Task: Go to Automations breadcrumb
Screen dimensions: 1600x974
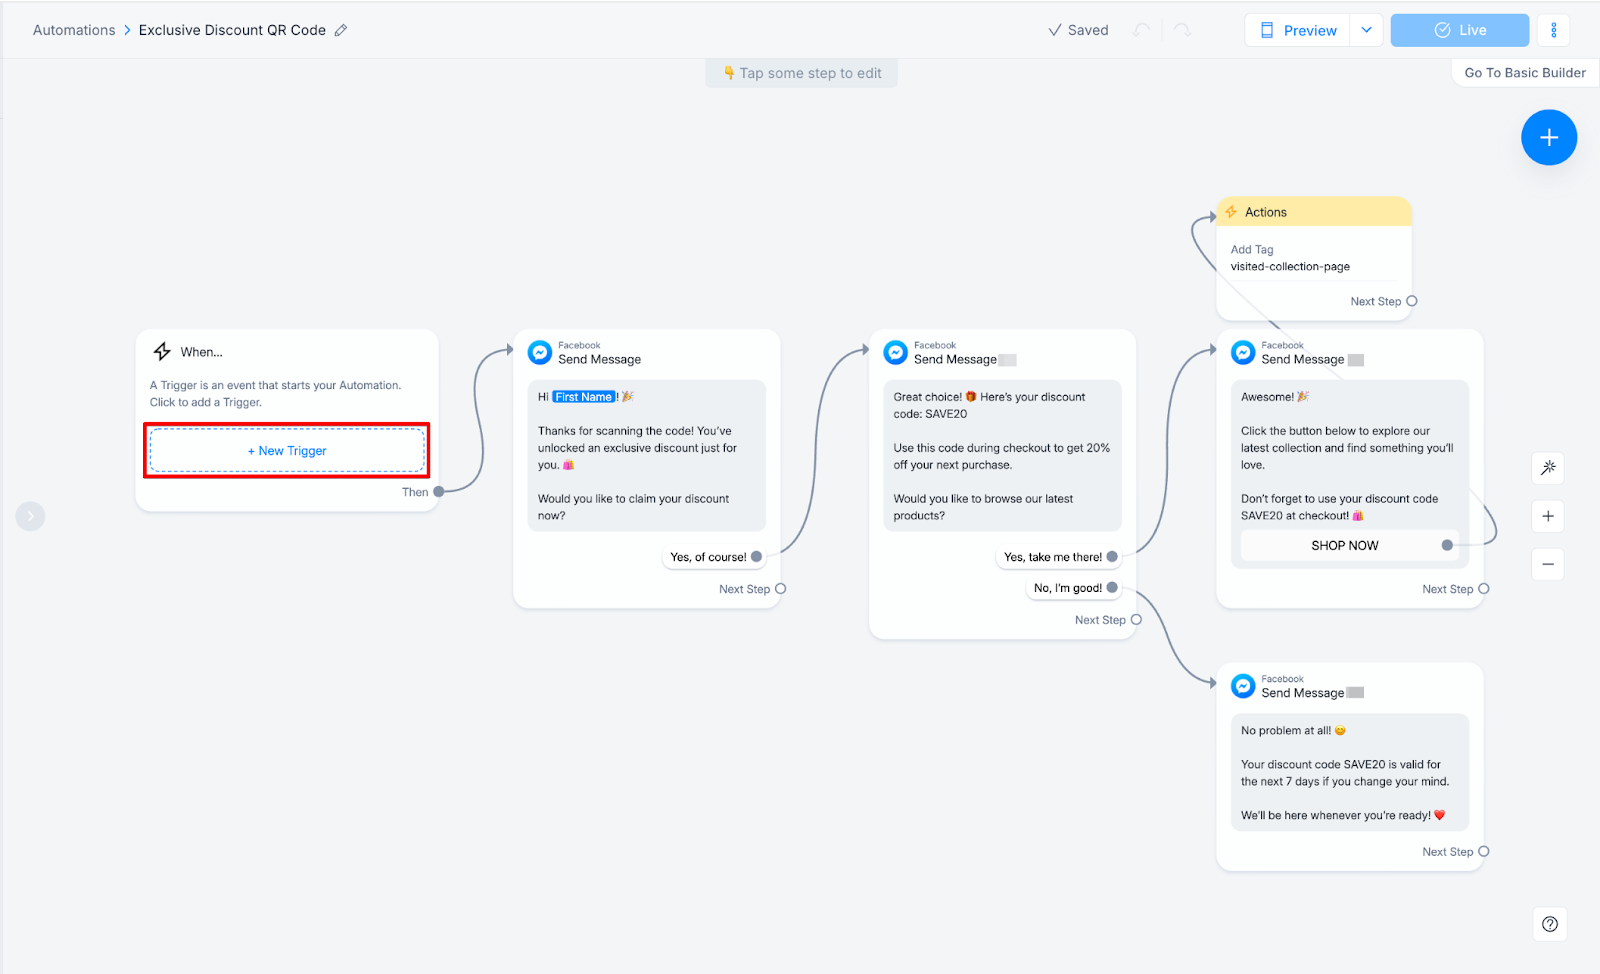Action: tap(74, 30)
